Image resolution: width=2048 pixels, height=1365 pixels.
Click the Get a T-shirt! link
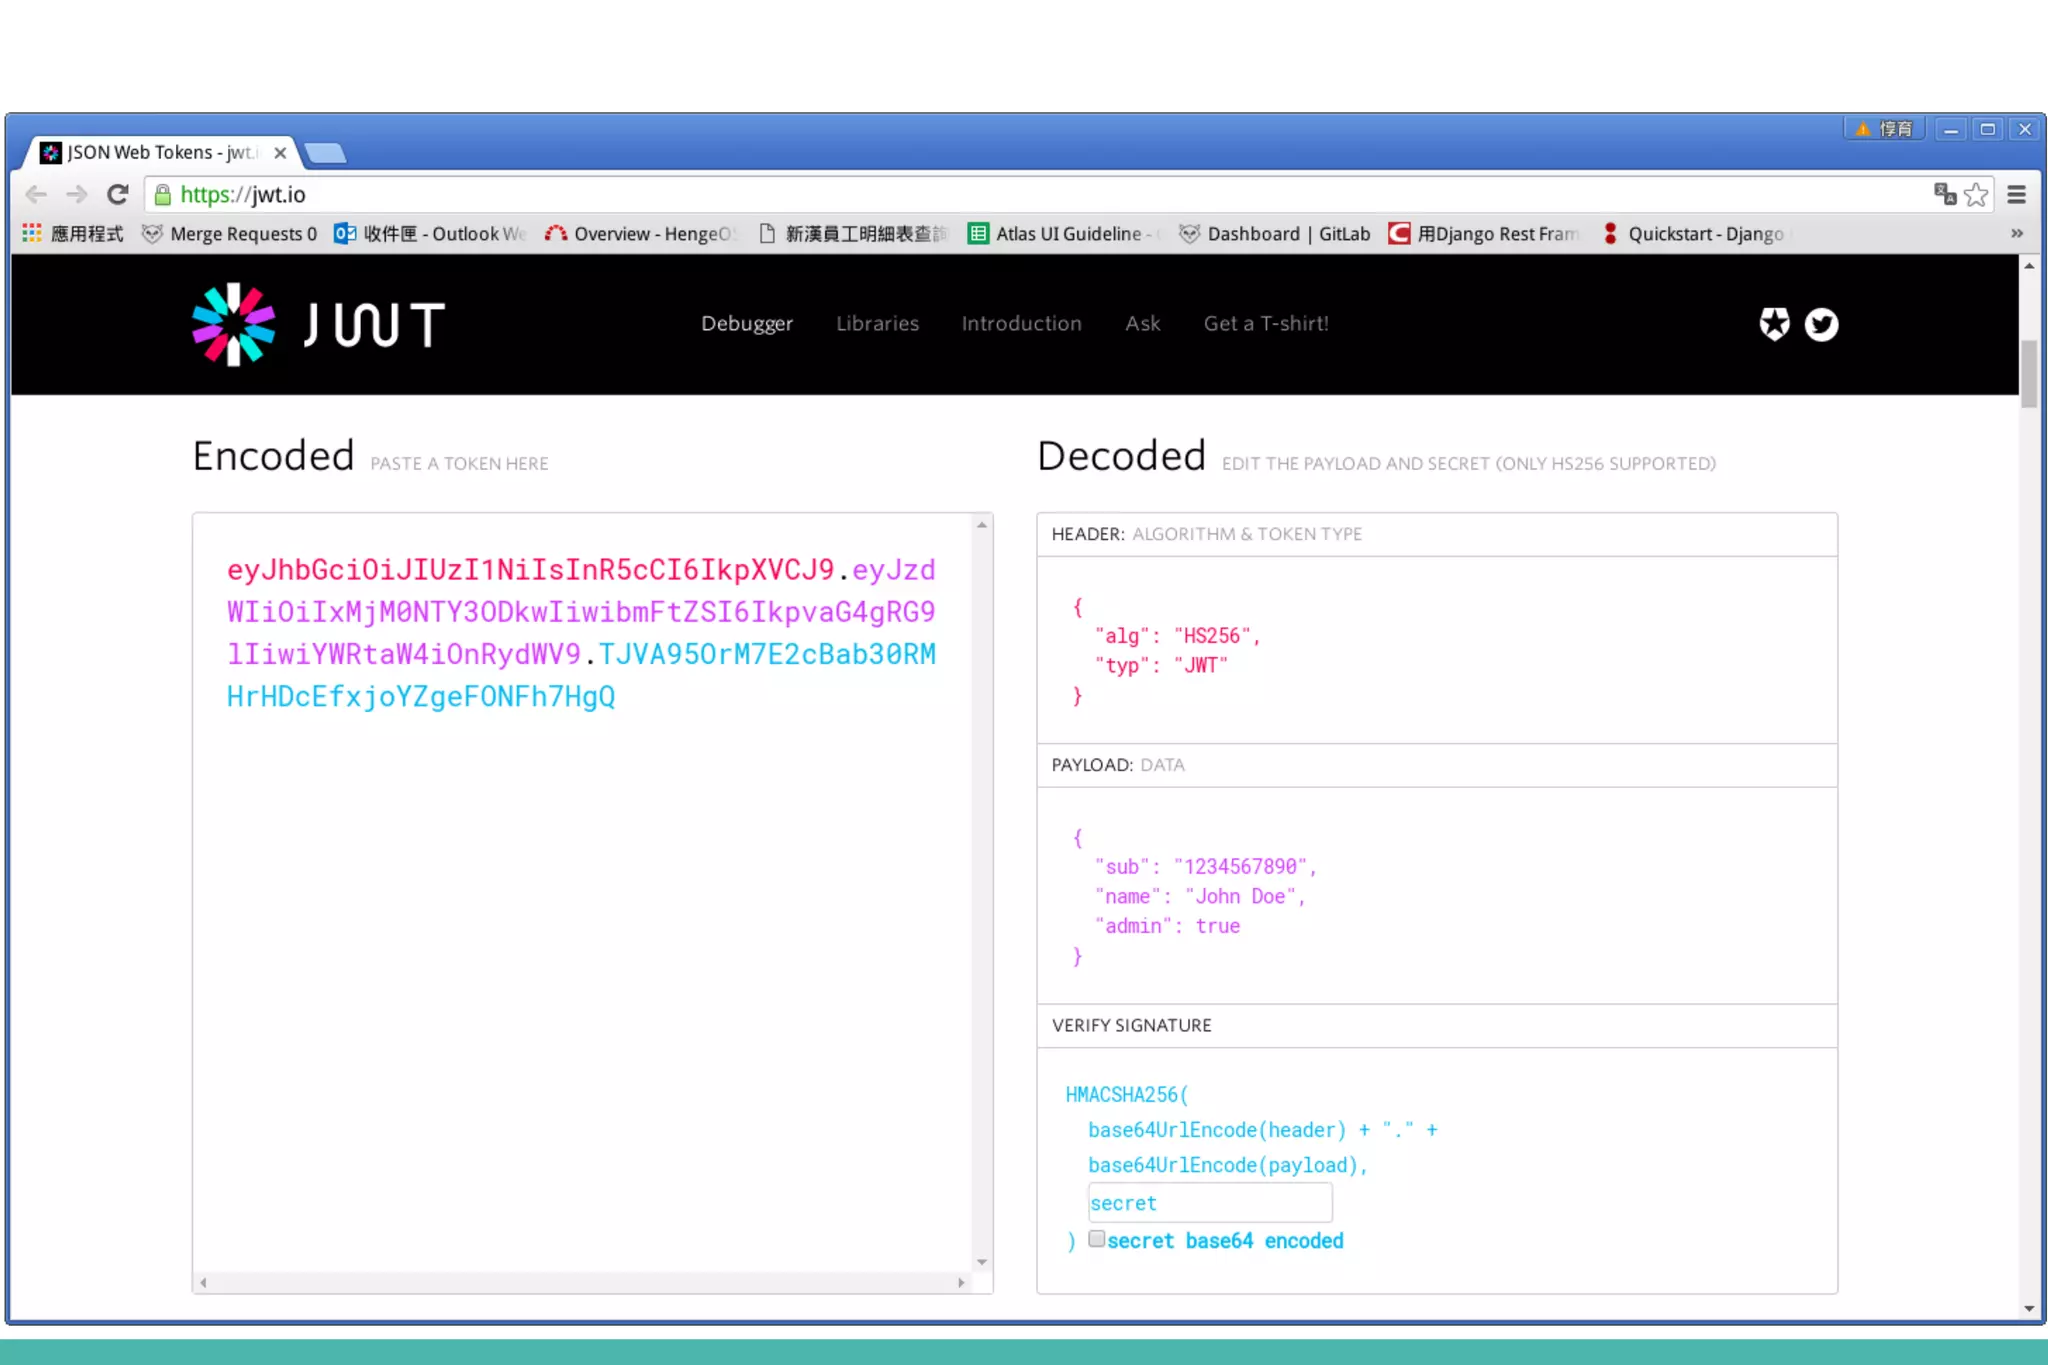click(x=1265, y=323)
